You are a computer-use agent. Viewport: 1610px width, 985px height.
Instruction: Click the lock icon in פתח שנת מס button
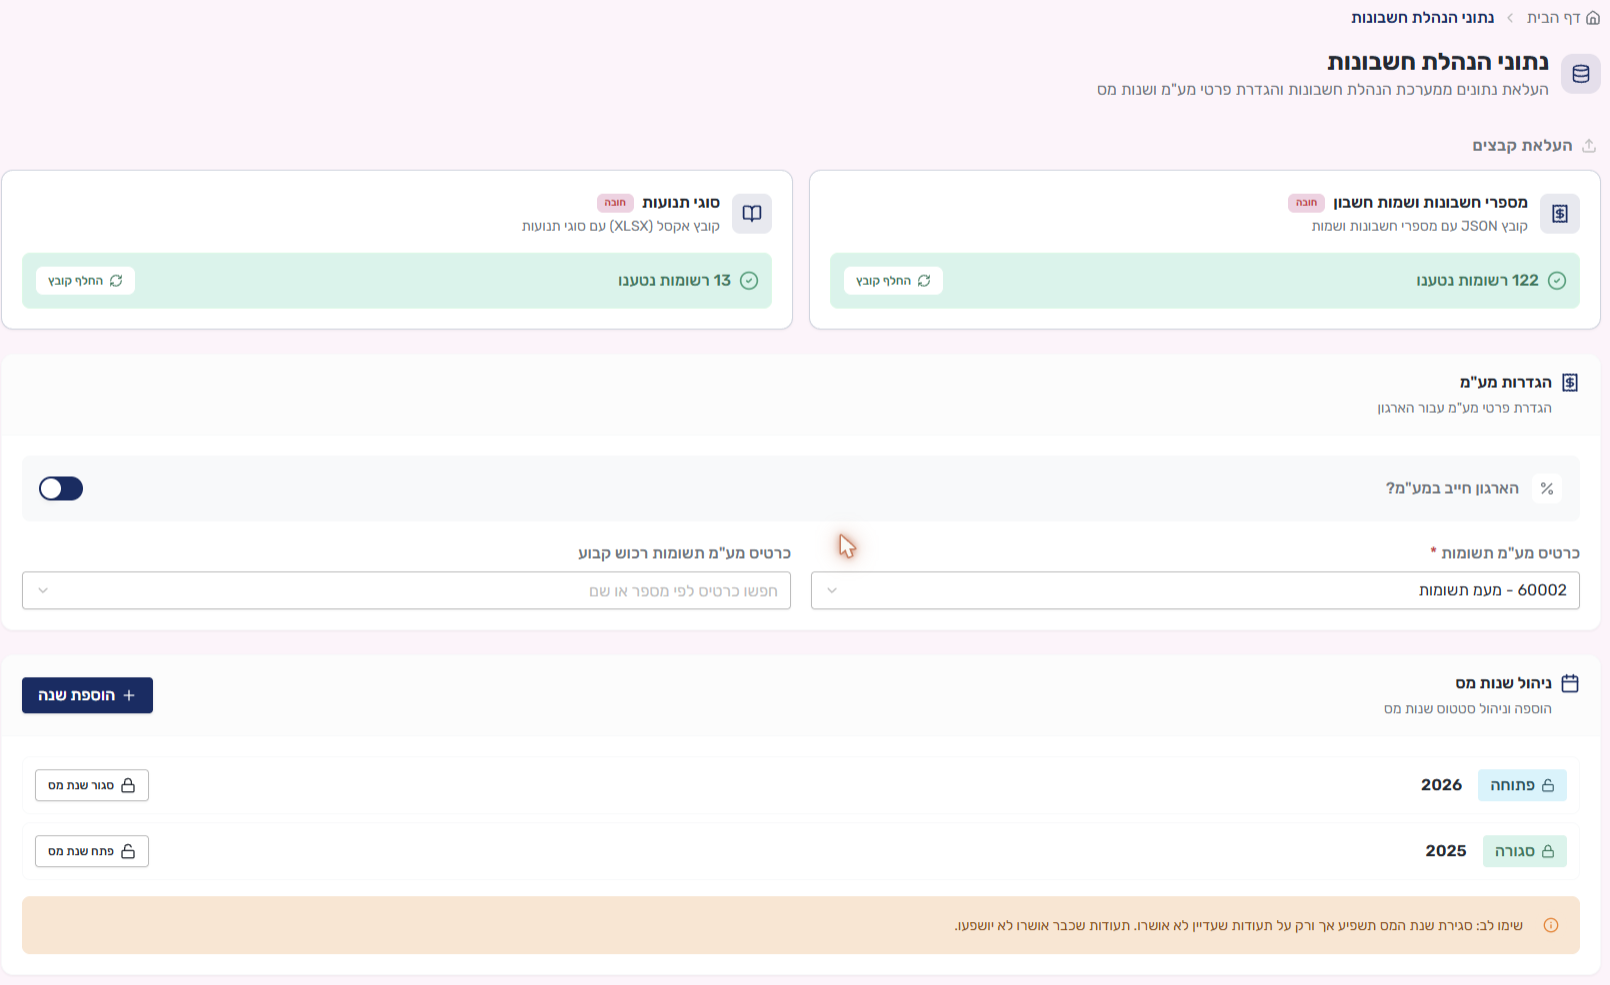click(128, 851)
